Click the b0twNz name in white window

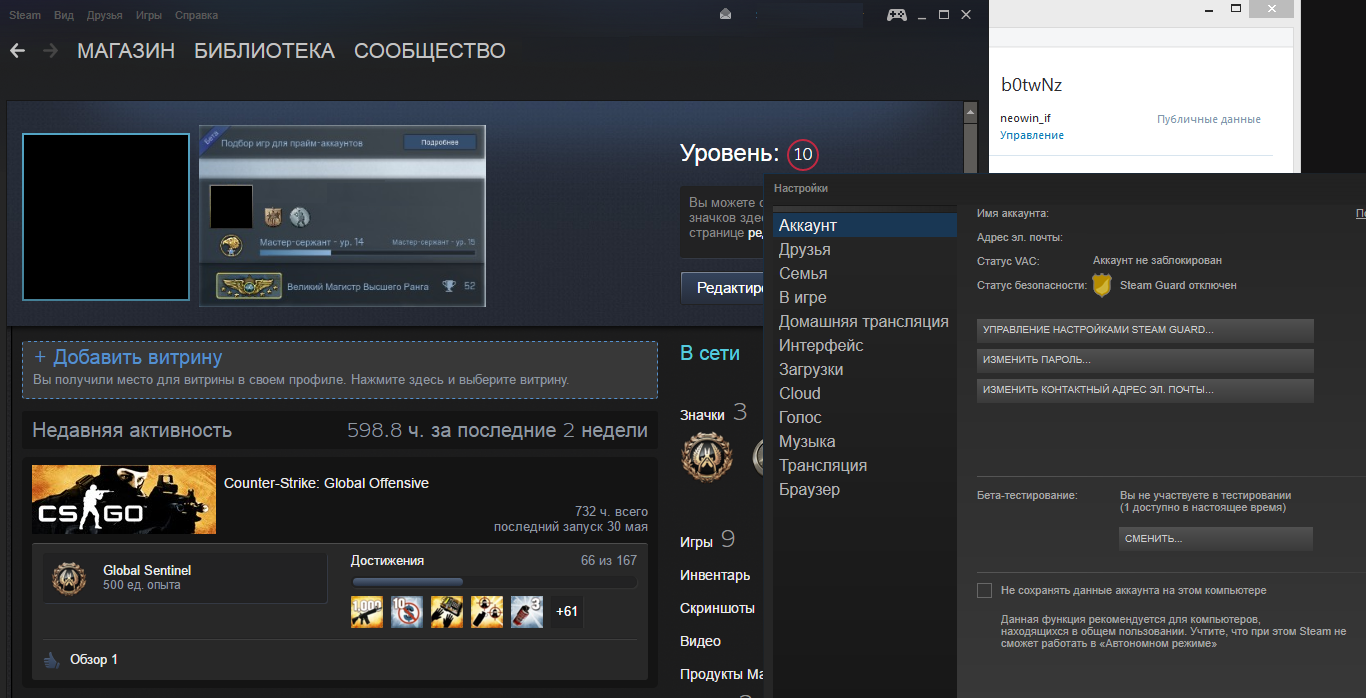click(x=1031, y=86)
